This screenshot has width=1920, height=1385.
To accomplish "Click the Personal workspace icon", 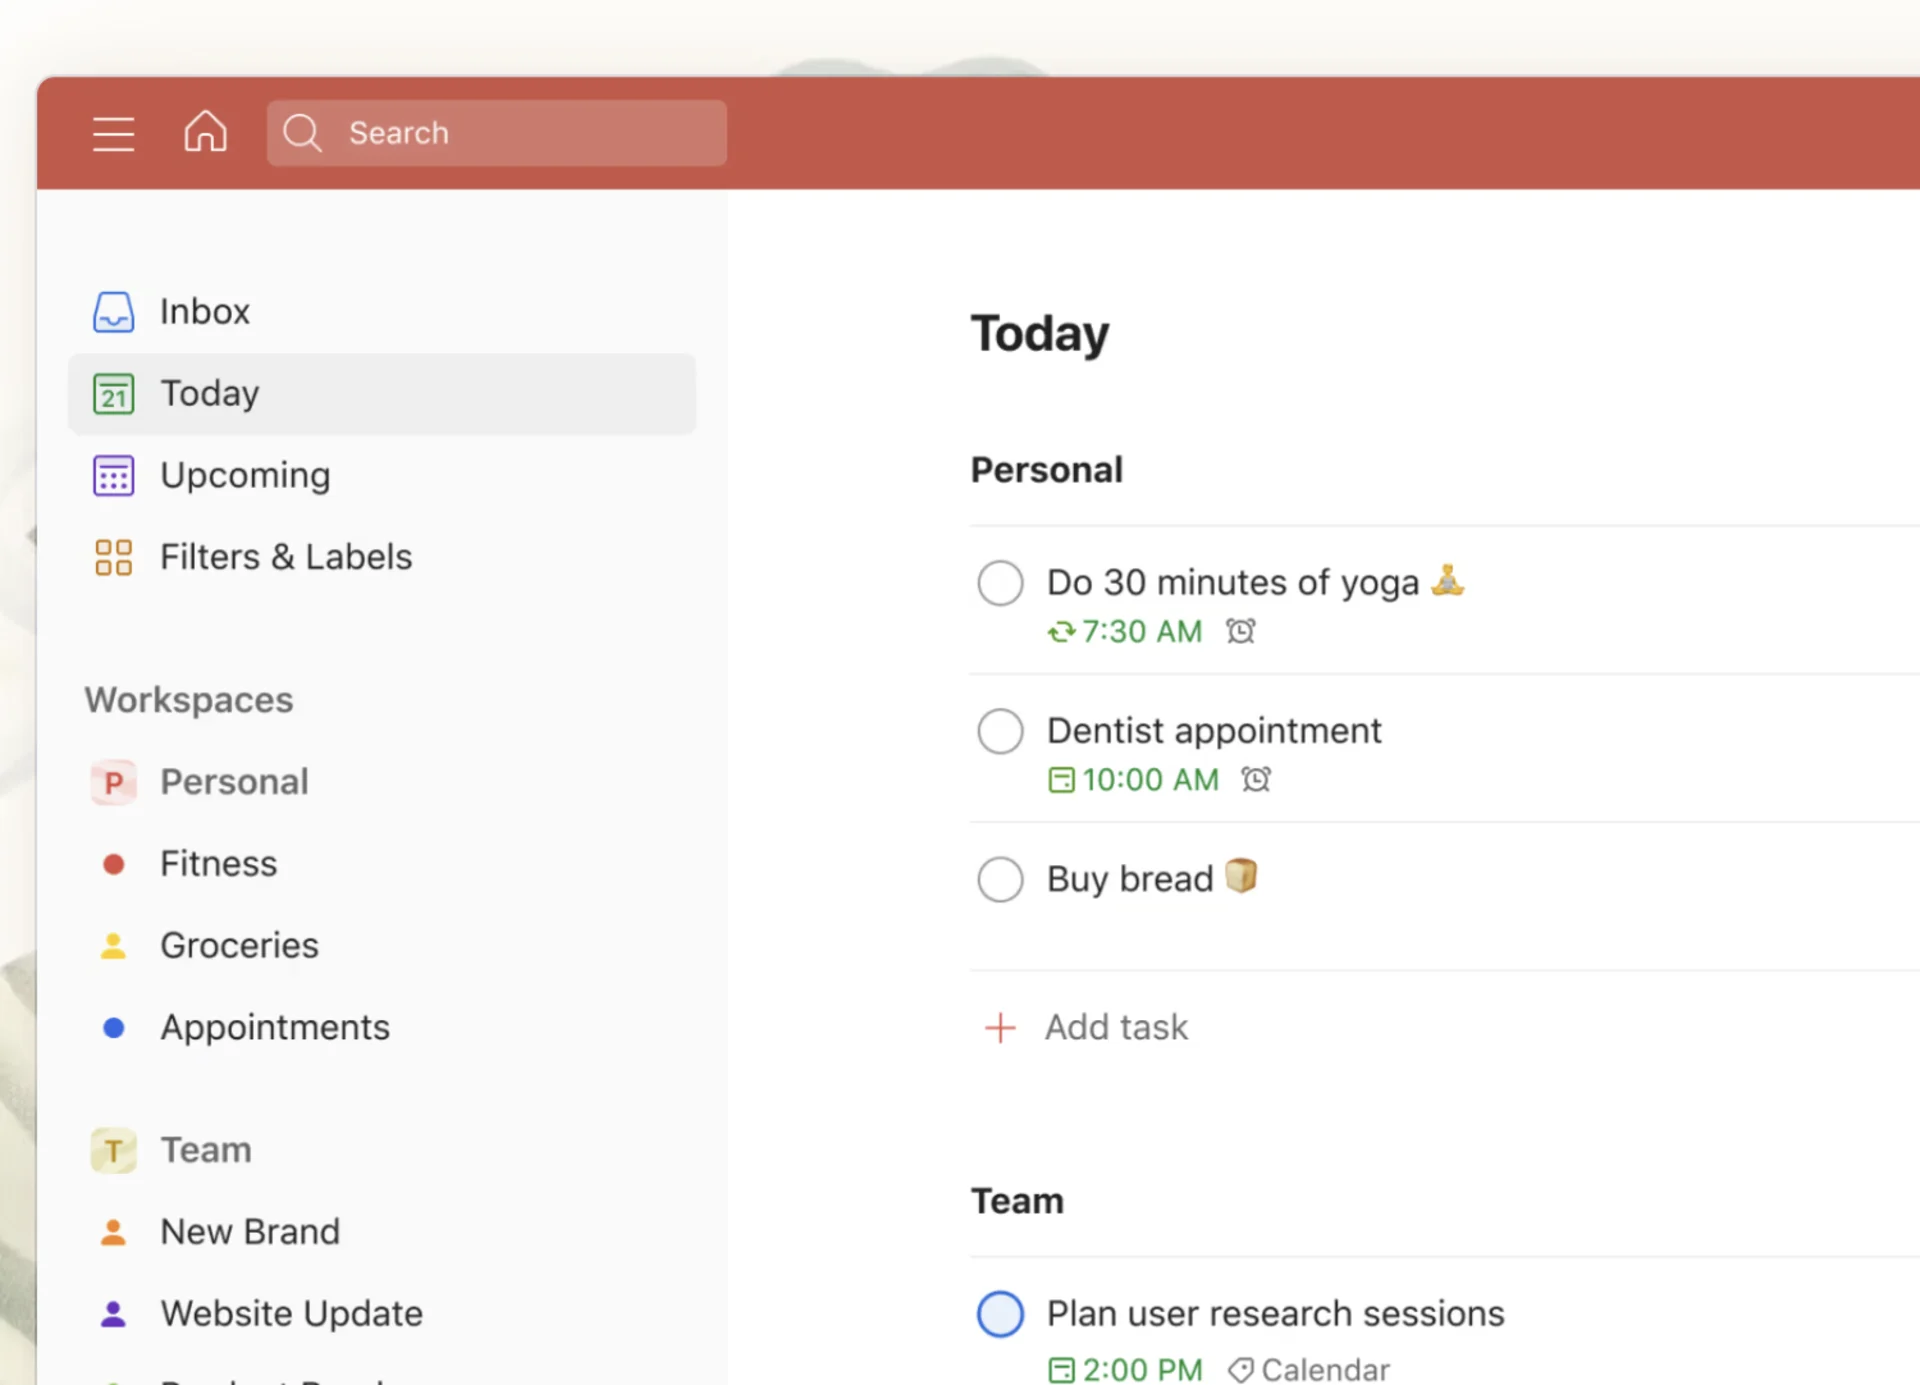I will pos(113,782).
